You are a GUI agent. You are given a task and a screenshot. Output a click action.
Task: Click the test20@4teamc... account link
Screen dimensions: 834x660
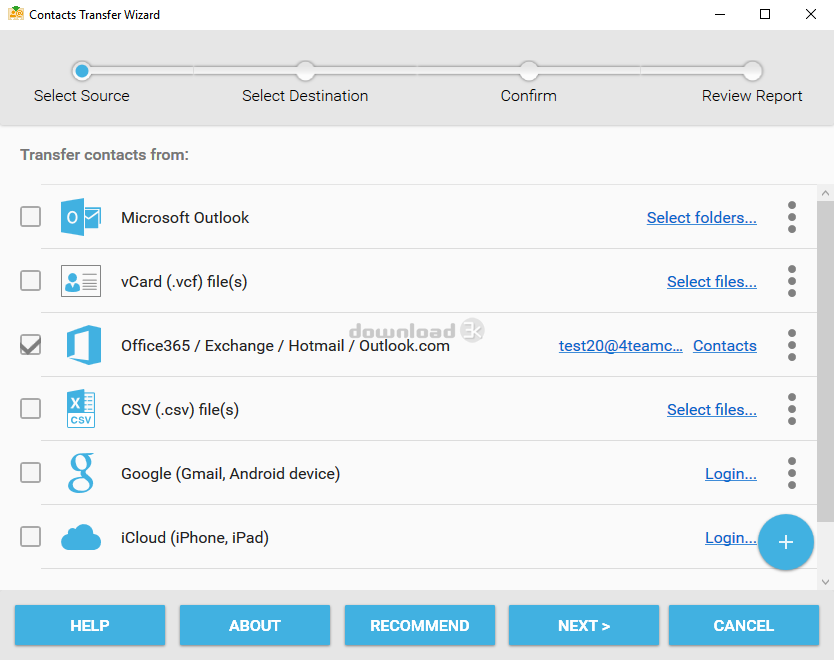coord(621,346)
